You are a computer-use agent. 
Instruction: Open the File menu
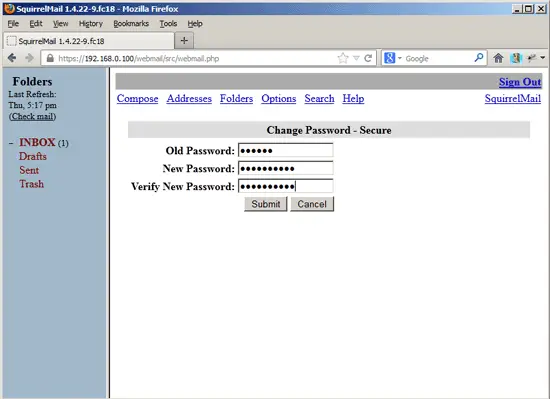click(13, 24)
